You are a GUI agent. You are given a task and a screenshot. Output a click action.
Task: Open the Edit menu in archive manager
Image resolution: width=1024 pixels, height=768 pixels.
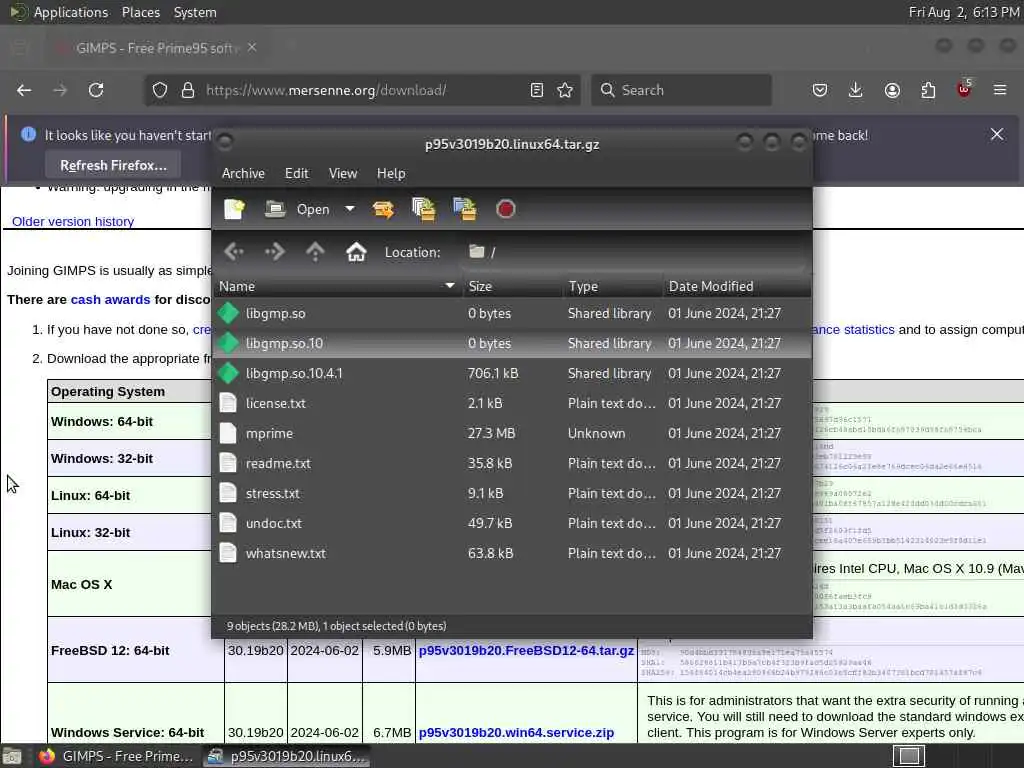click(x=296, y=174)
